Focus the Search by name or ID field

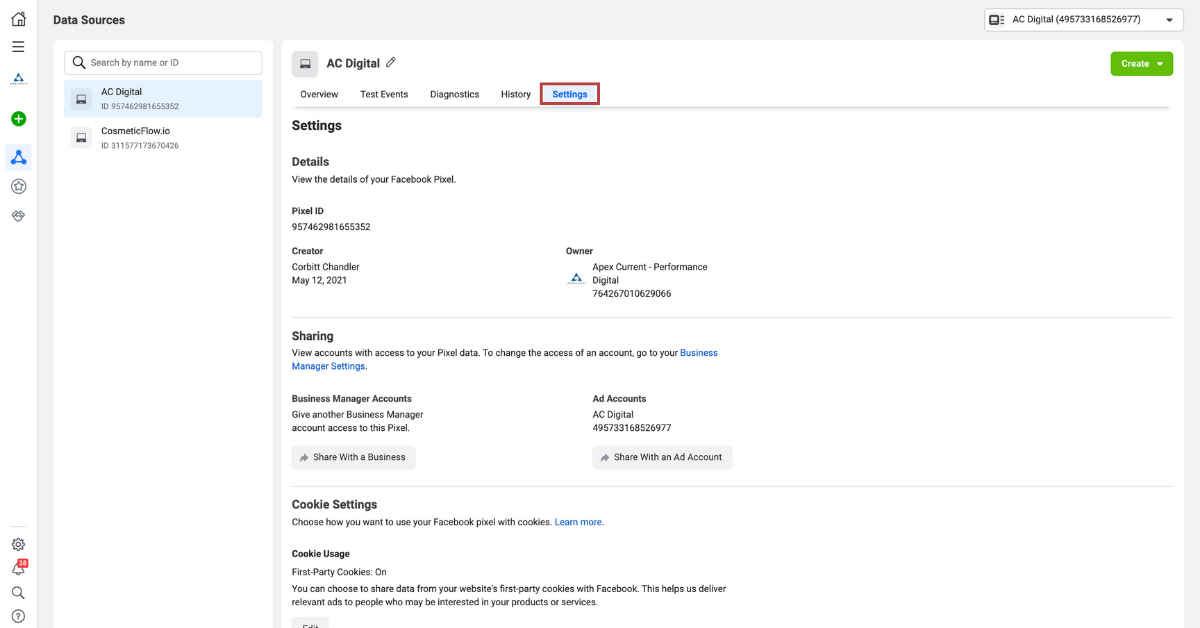click(x=163, y=62)
